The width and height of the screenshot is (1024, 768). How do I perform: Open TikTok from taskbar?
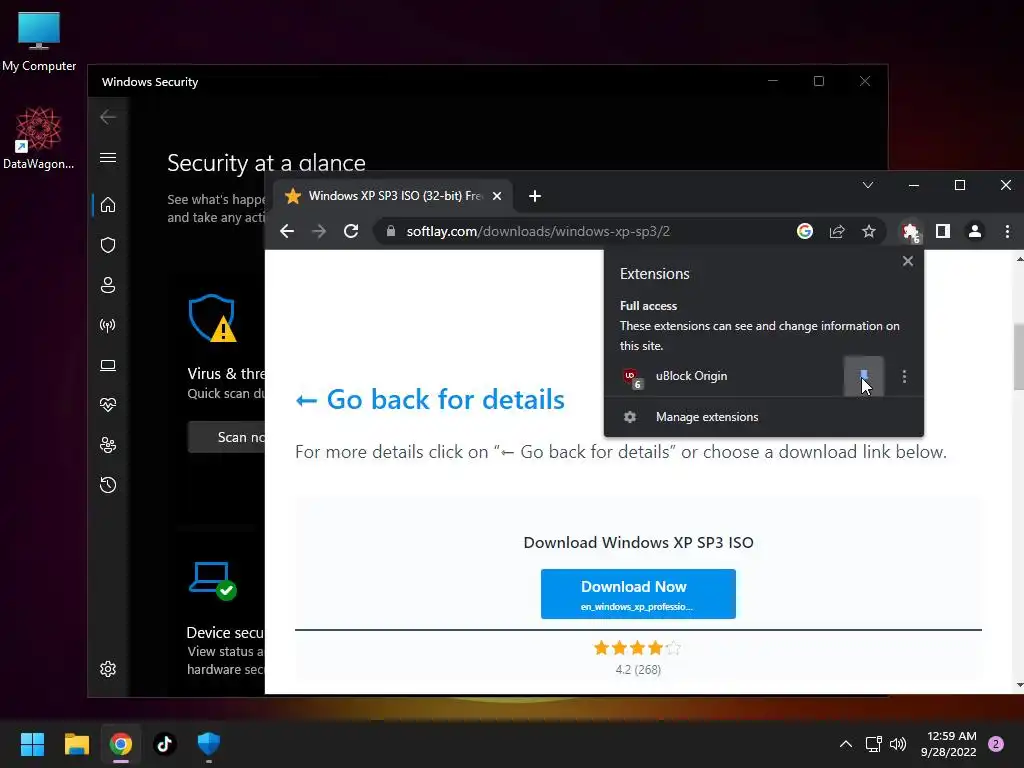pos(165,744)
